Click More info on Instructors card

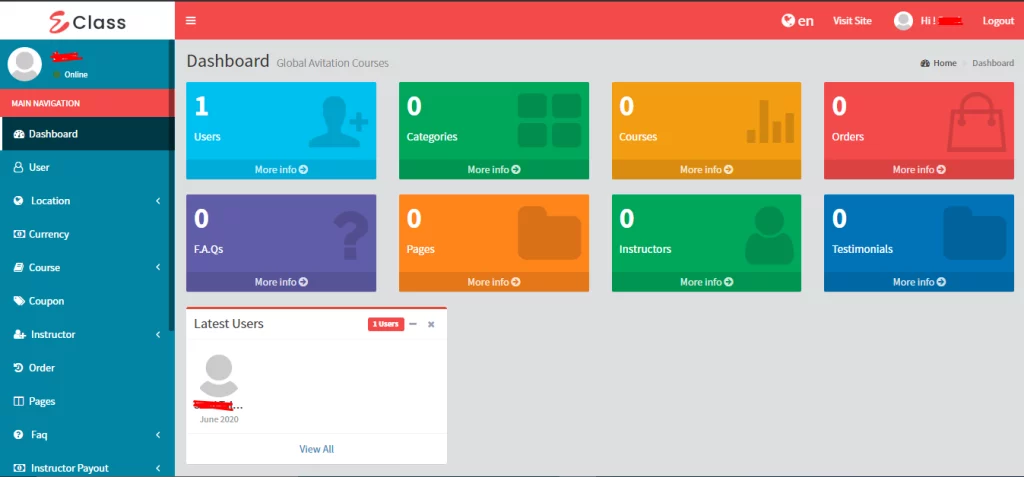707,282
